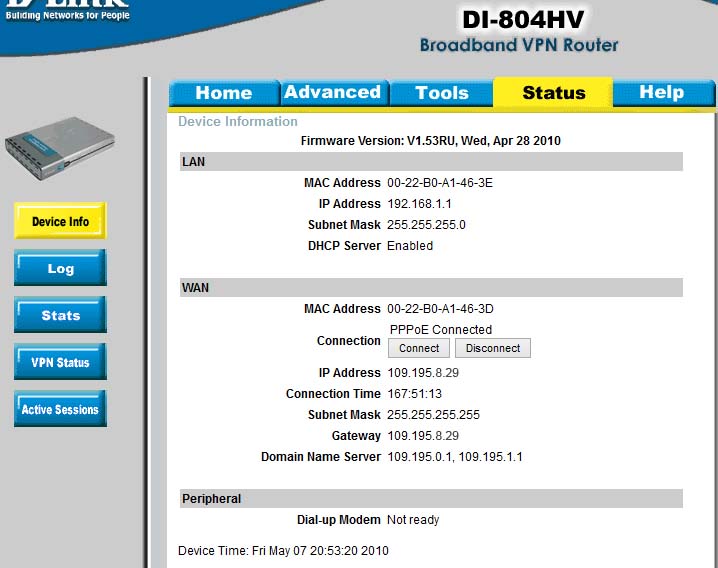Click the Dial-up Modem Not ready status

click(x=413, y=520)
